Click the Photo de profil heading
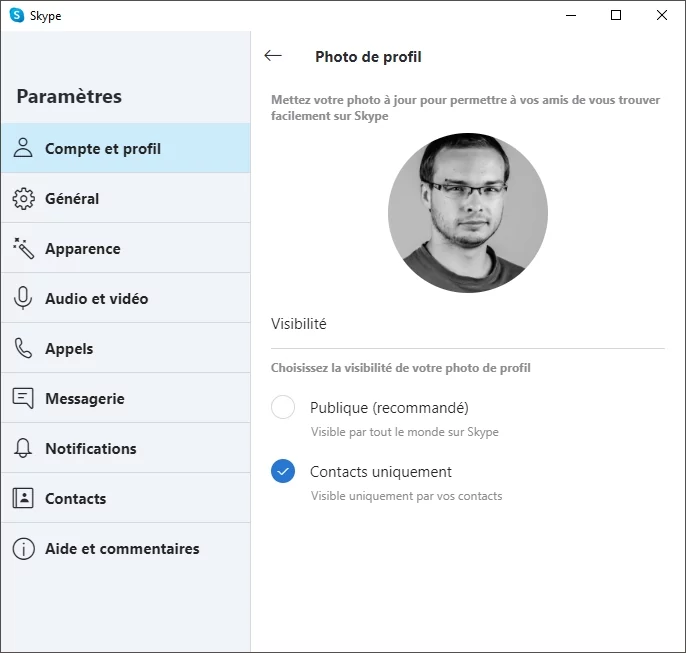The height and width of the screenshot is (653, 686). [x=368, y=57]
